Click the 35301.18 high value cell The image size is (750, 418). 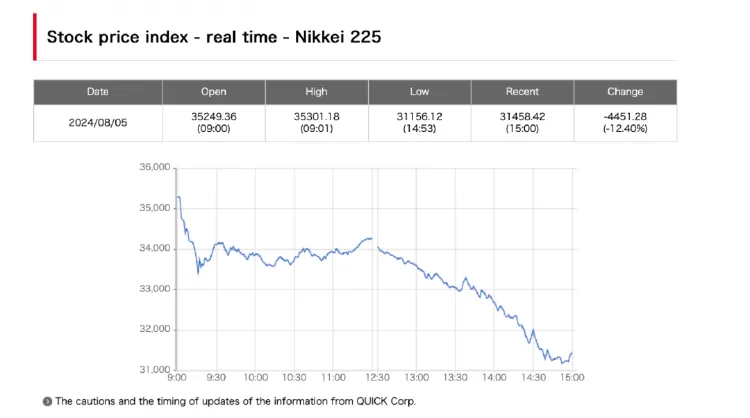point(316,122)
